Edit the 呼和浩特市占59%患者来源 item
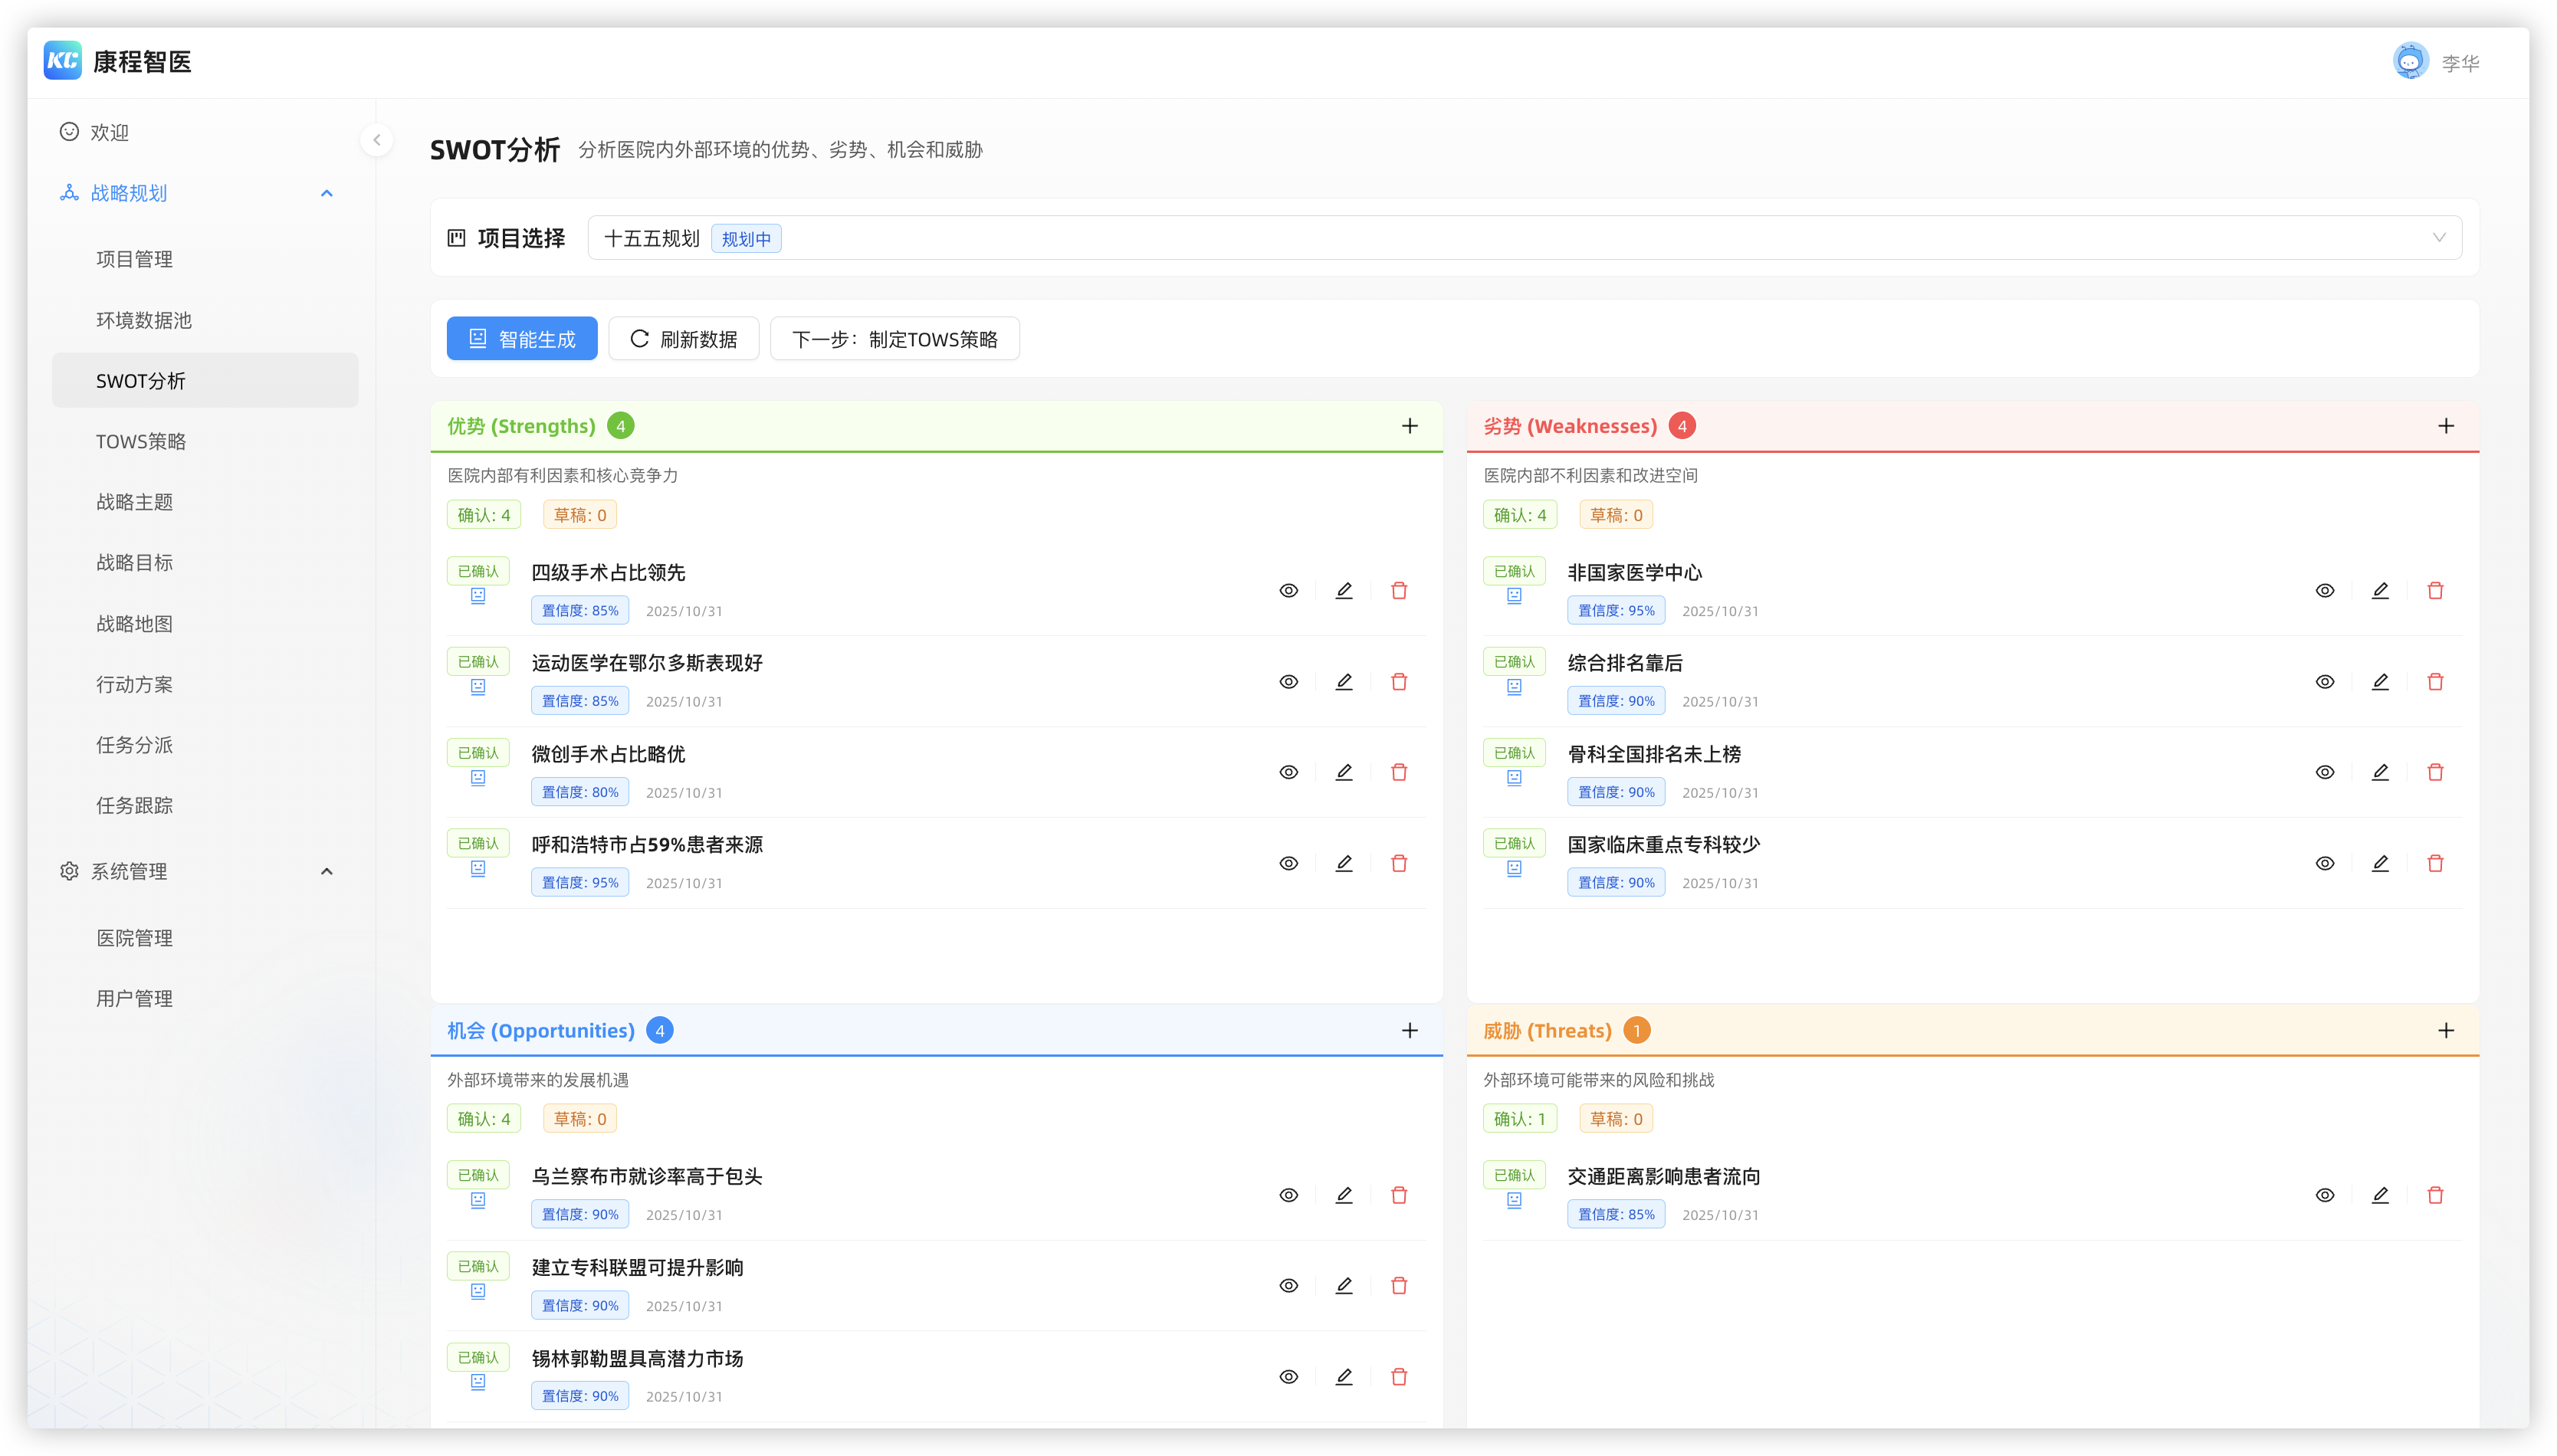Image resolution: width=2557 pixels, height=1456 pixels. click(1344, 863)
